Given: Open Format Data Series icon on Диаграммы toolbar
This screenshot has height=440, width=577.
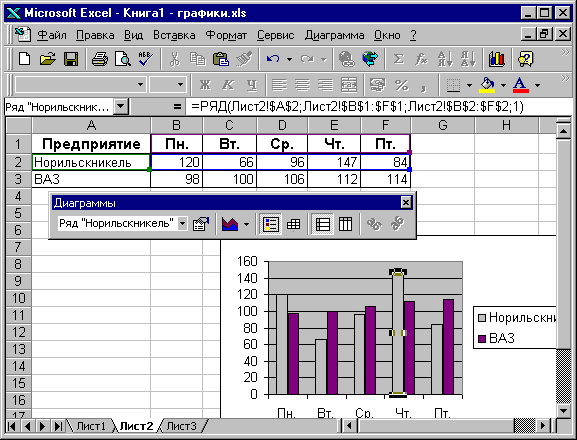Looking at the screenshot, I should coord(201,224).
